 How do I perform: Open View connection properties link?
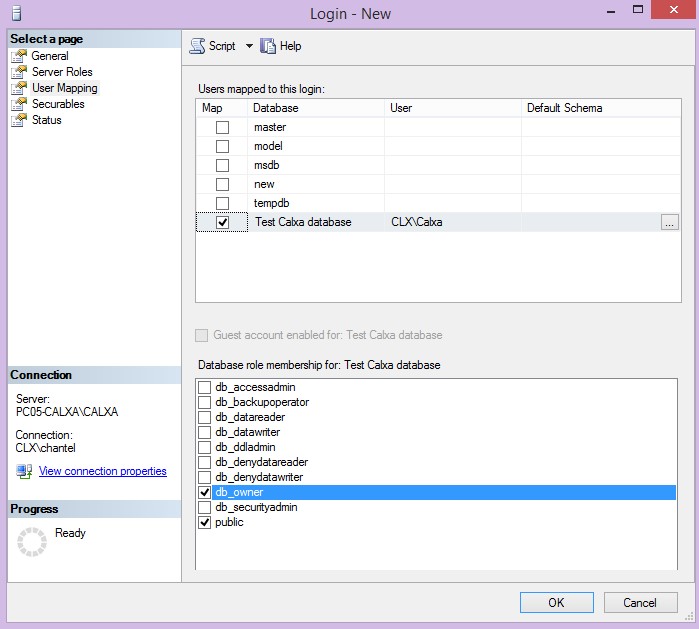click(x=103, y=471)
